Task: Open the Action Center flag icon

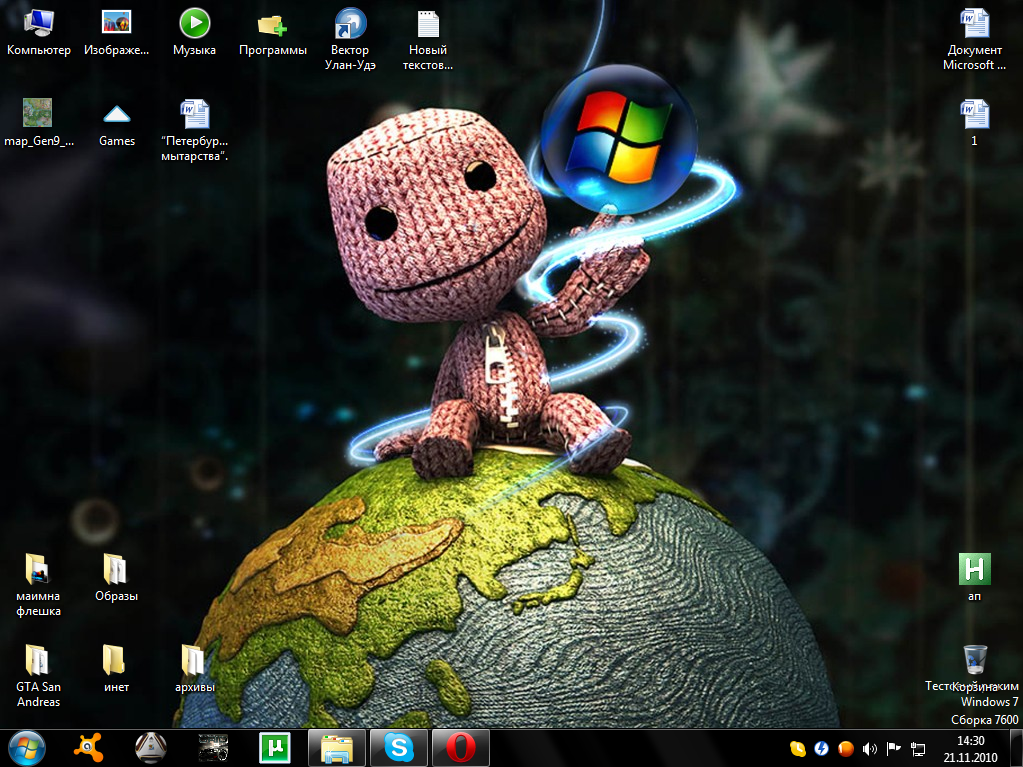Action: coord(894,748)
